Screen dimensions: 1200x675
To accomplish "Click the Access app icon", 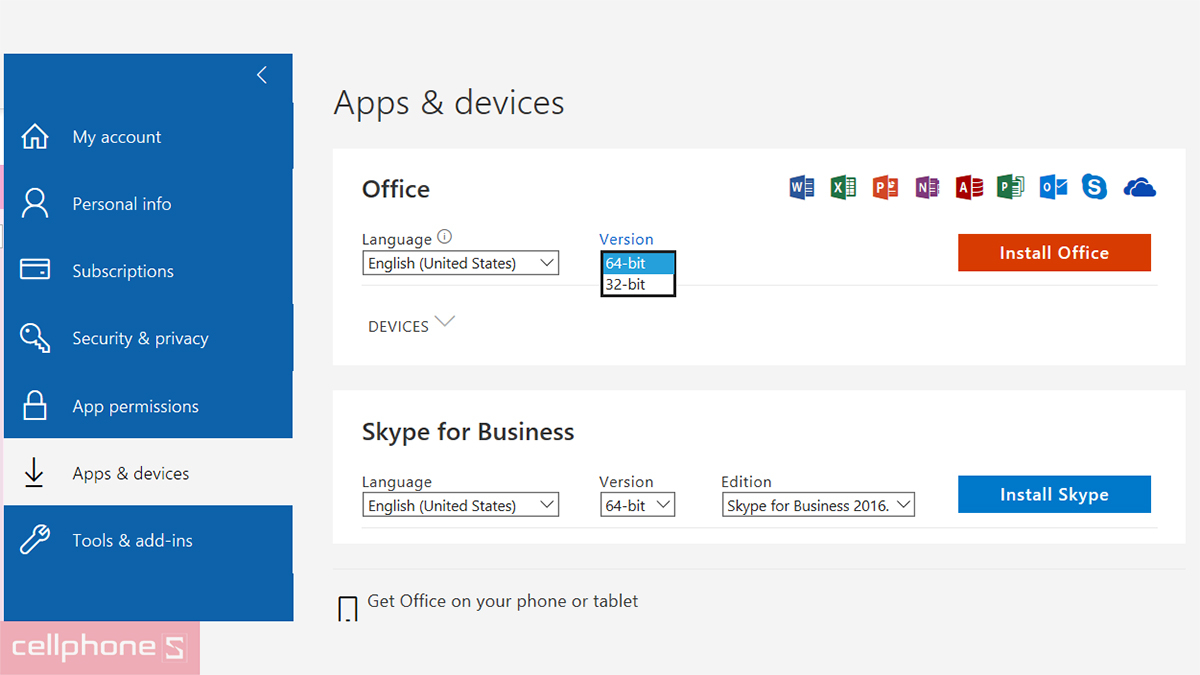I will click(969, 187).
